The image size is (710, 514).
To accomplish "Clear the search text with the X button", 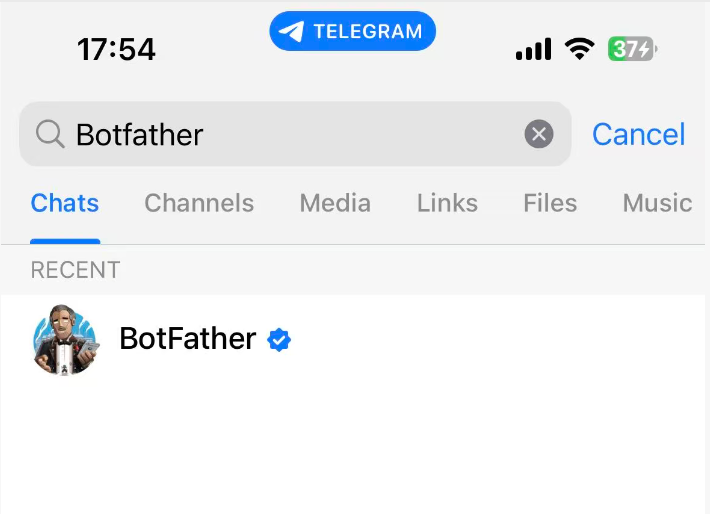I will click(539, 134).
